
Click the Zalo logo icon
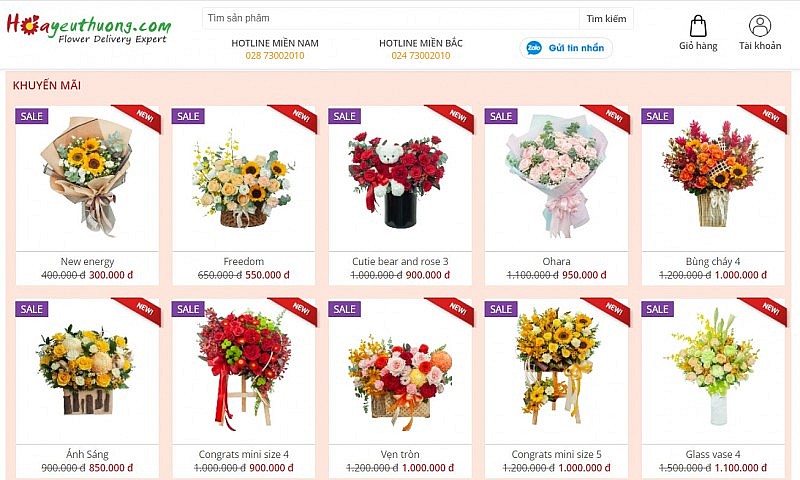(x=534, y=48)
